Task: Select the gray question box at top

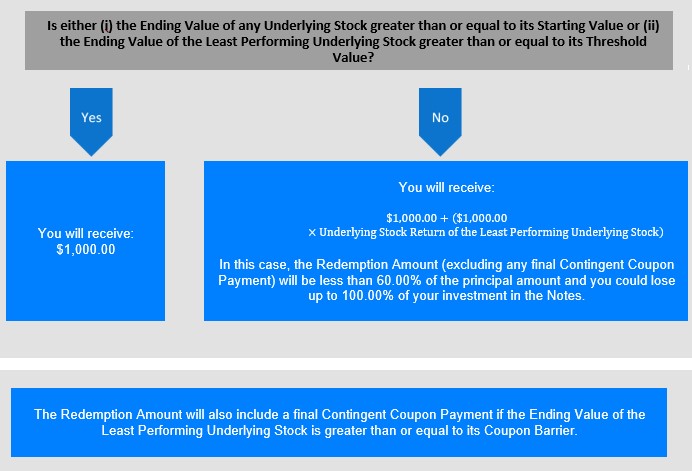Action: (x=349, y=41)
